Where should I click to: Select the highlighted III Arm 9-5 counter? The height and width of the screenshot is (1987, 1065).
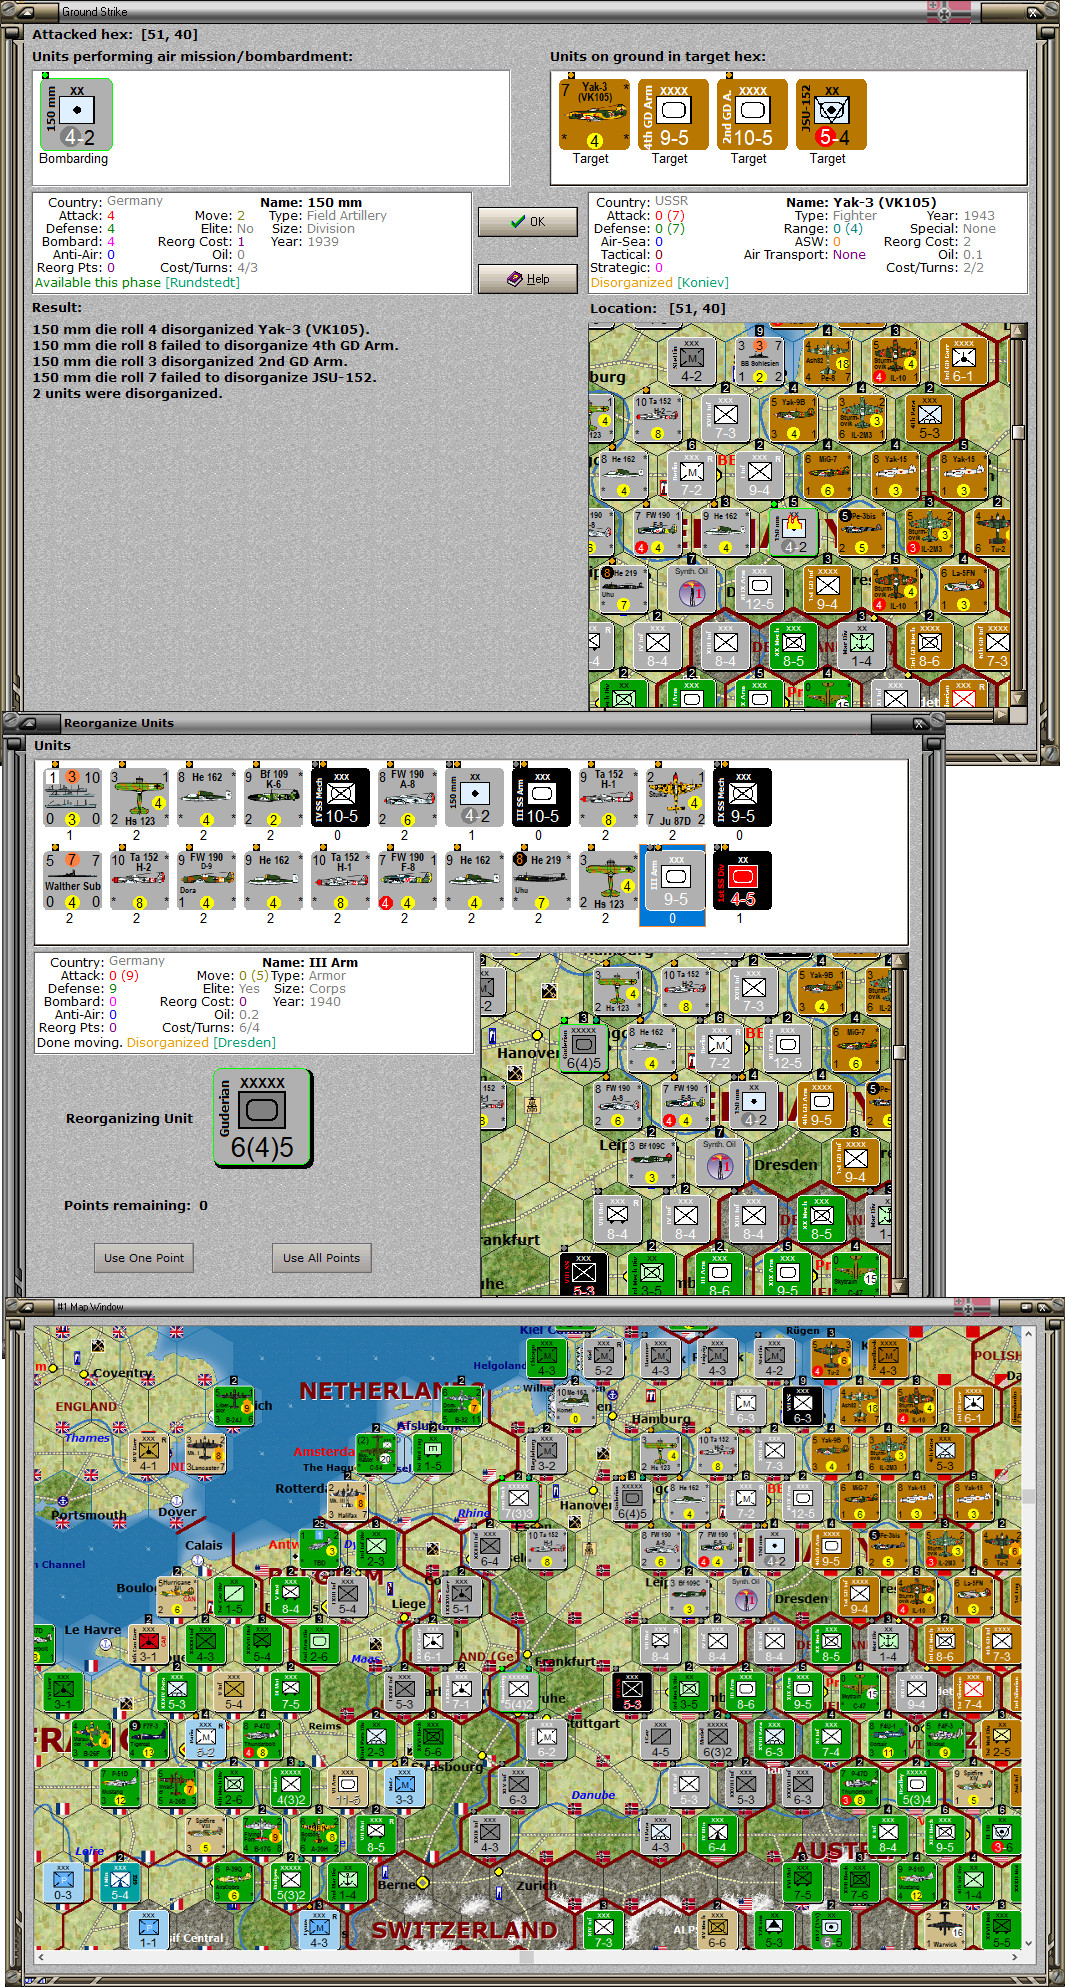pos(672,884)
